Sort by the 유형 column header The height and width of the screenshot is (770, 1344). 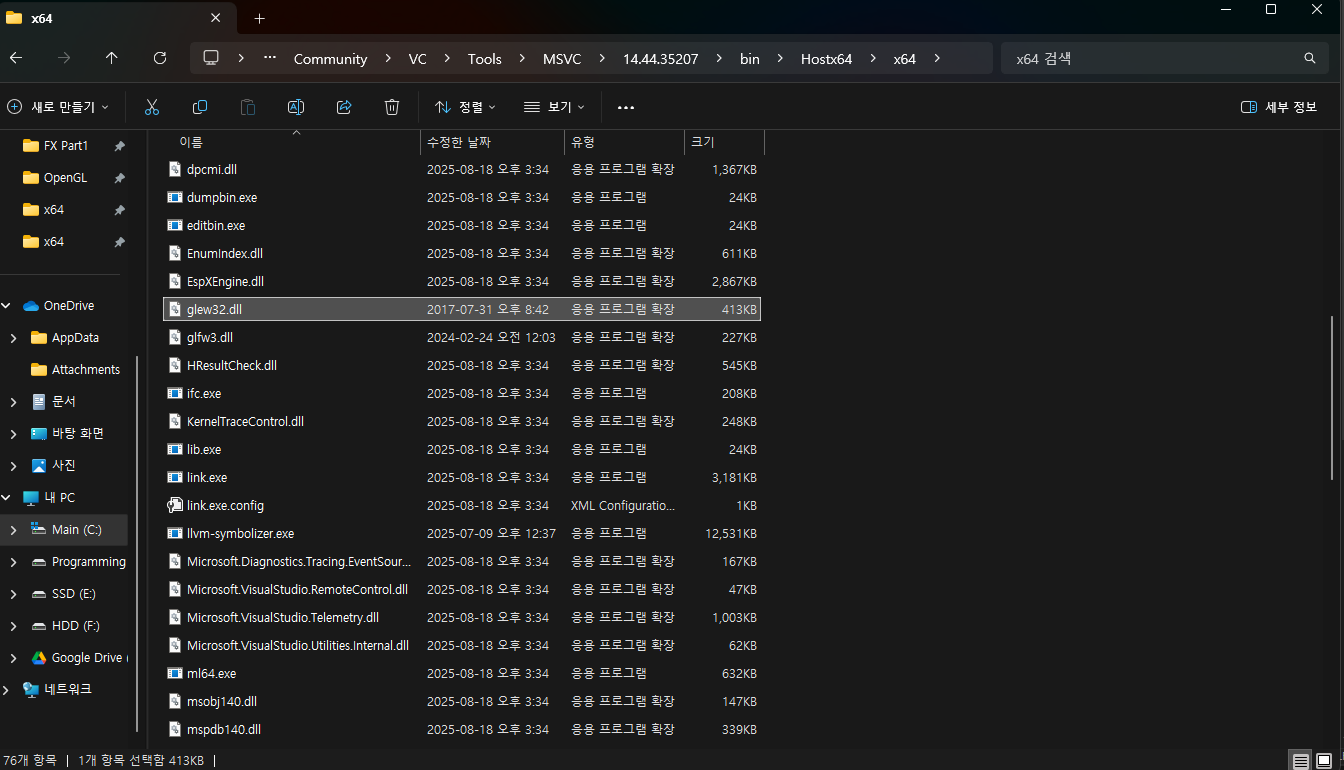(625, 142)
